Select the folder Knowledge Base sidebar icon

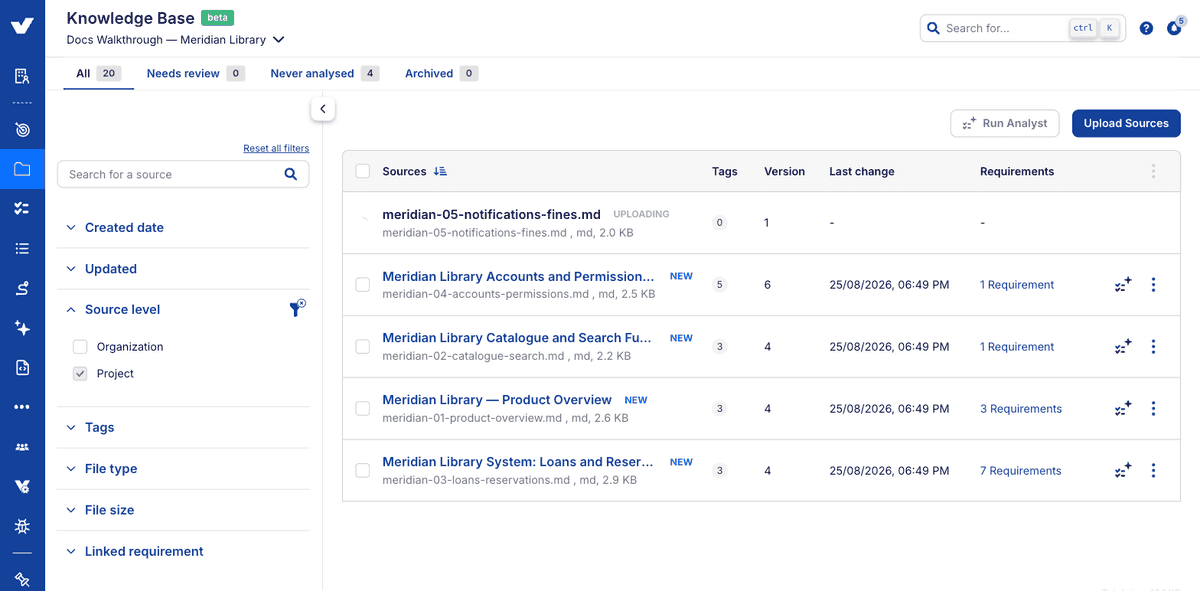22,169
